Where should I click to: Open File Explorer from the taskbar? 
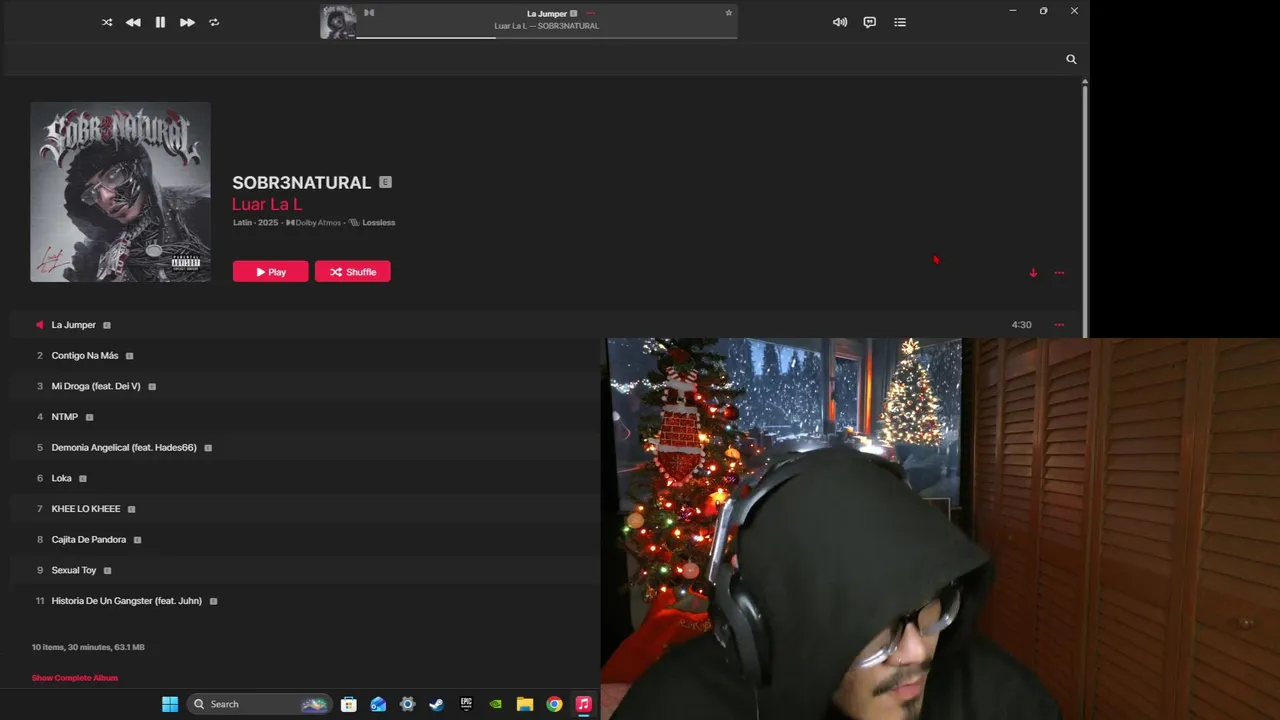pos(525,704)
